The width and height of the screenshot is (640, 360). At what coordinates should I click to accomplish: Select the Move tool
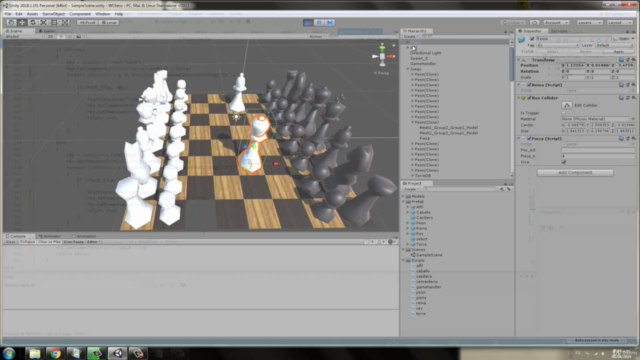pyautogui.click(x=22, y=22)
